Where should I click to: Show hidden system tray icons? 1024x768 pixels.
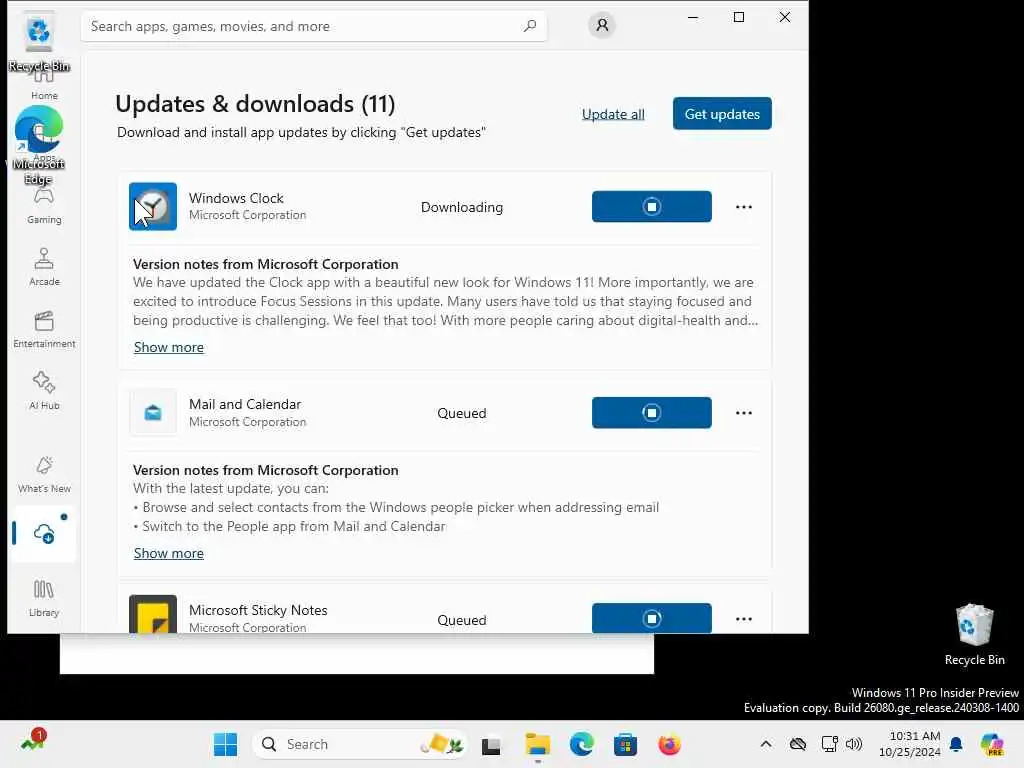tap(765, 744)
